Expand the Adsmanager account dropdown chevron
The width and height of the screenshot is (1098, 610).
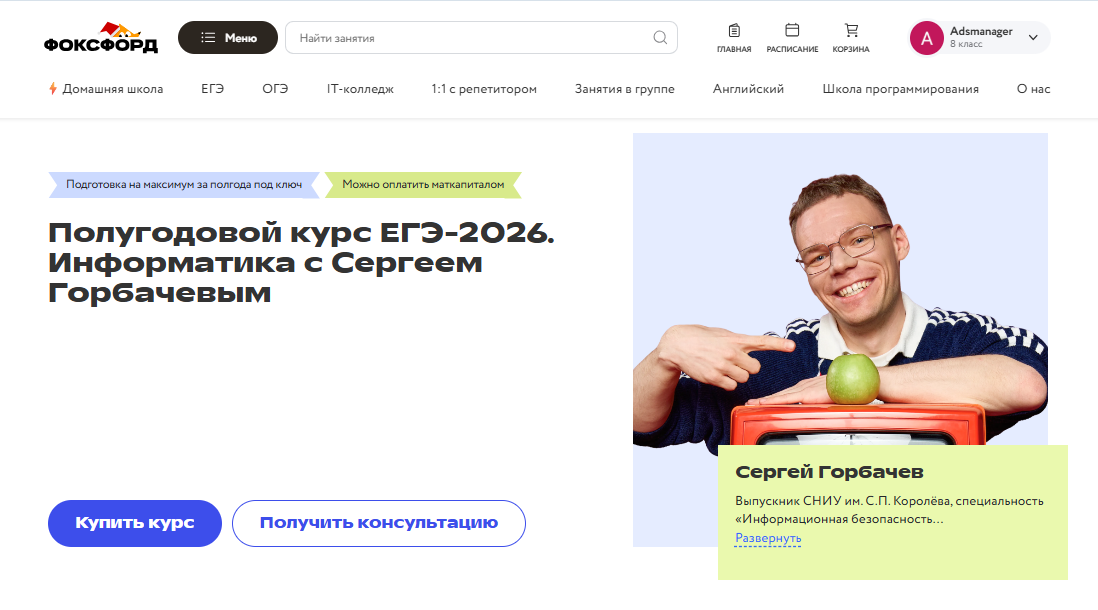1033,38
